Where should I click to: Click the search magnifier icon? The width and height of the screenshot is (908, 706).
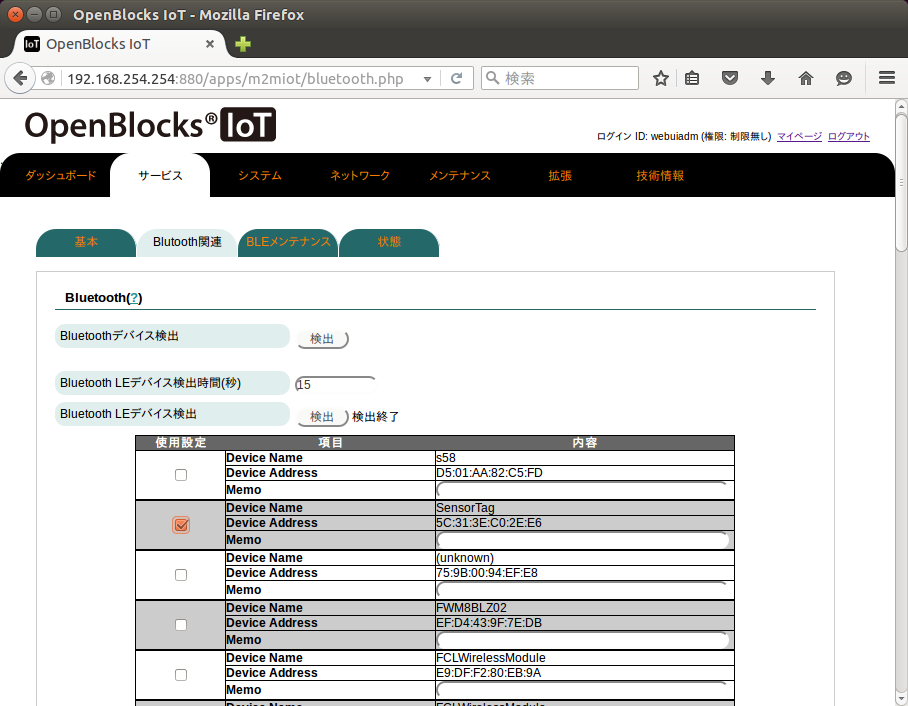pyautogui.click(x=492, y=78)
